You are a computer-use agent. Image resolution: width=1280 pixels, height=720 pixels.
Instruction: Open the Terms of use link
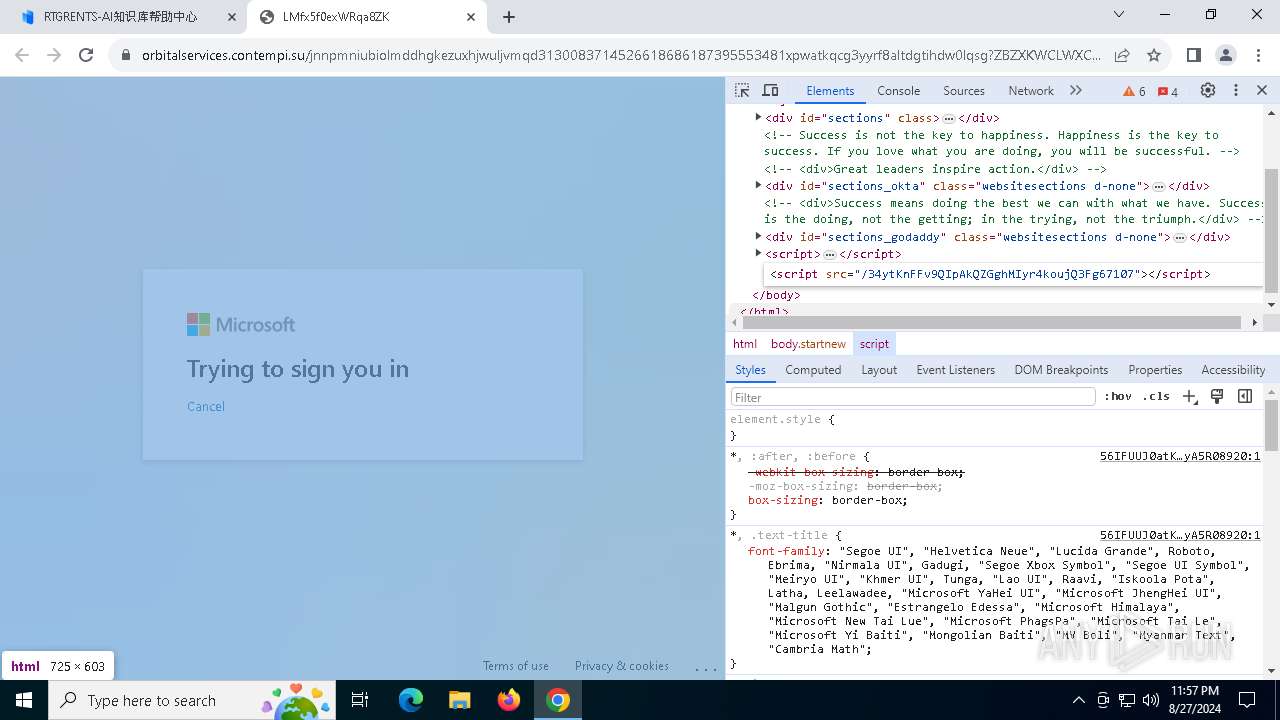click(x=515, y=666)
